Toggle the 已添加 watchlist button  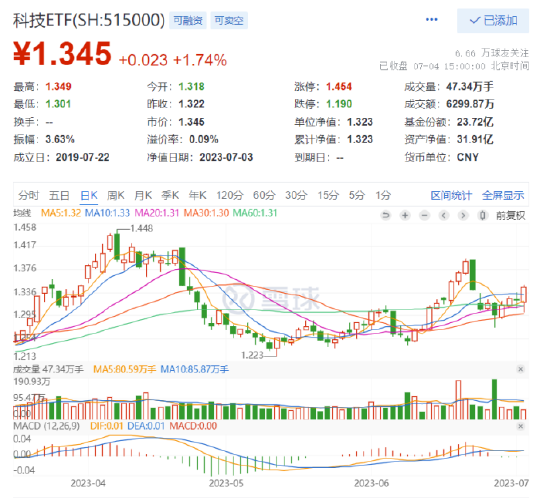click(x=493, y=21)
